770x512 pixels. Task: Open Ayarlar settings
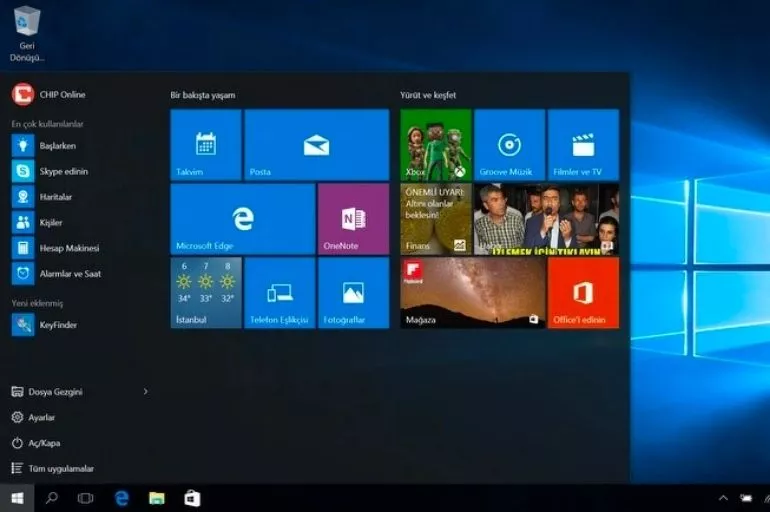pos(40,417)
